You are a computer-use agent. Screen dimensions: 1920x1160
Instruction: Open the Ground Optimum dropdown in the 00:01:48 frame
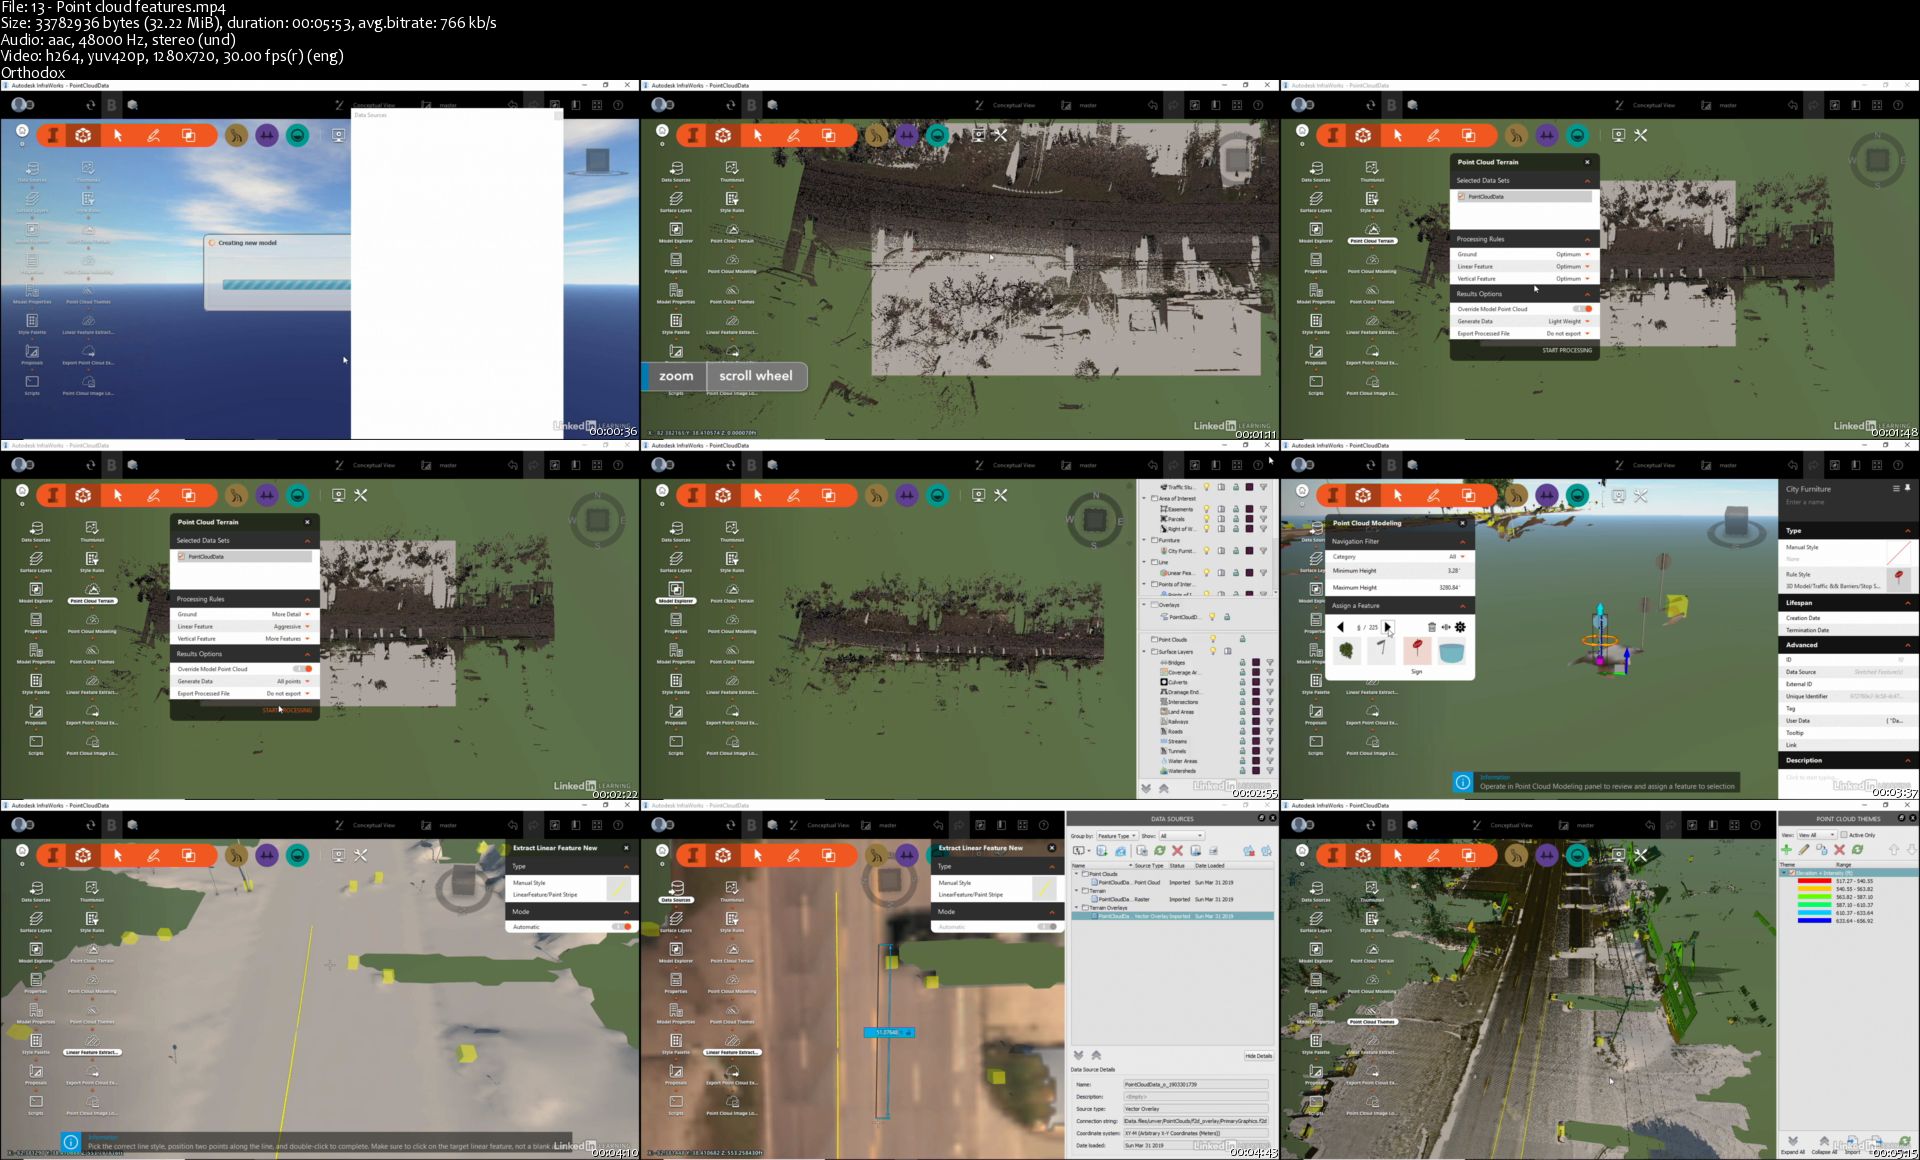(x=1573, y=254)
